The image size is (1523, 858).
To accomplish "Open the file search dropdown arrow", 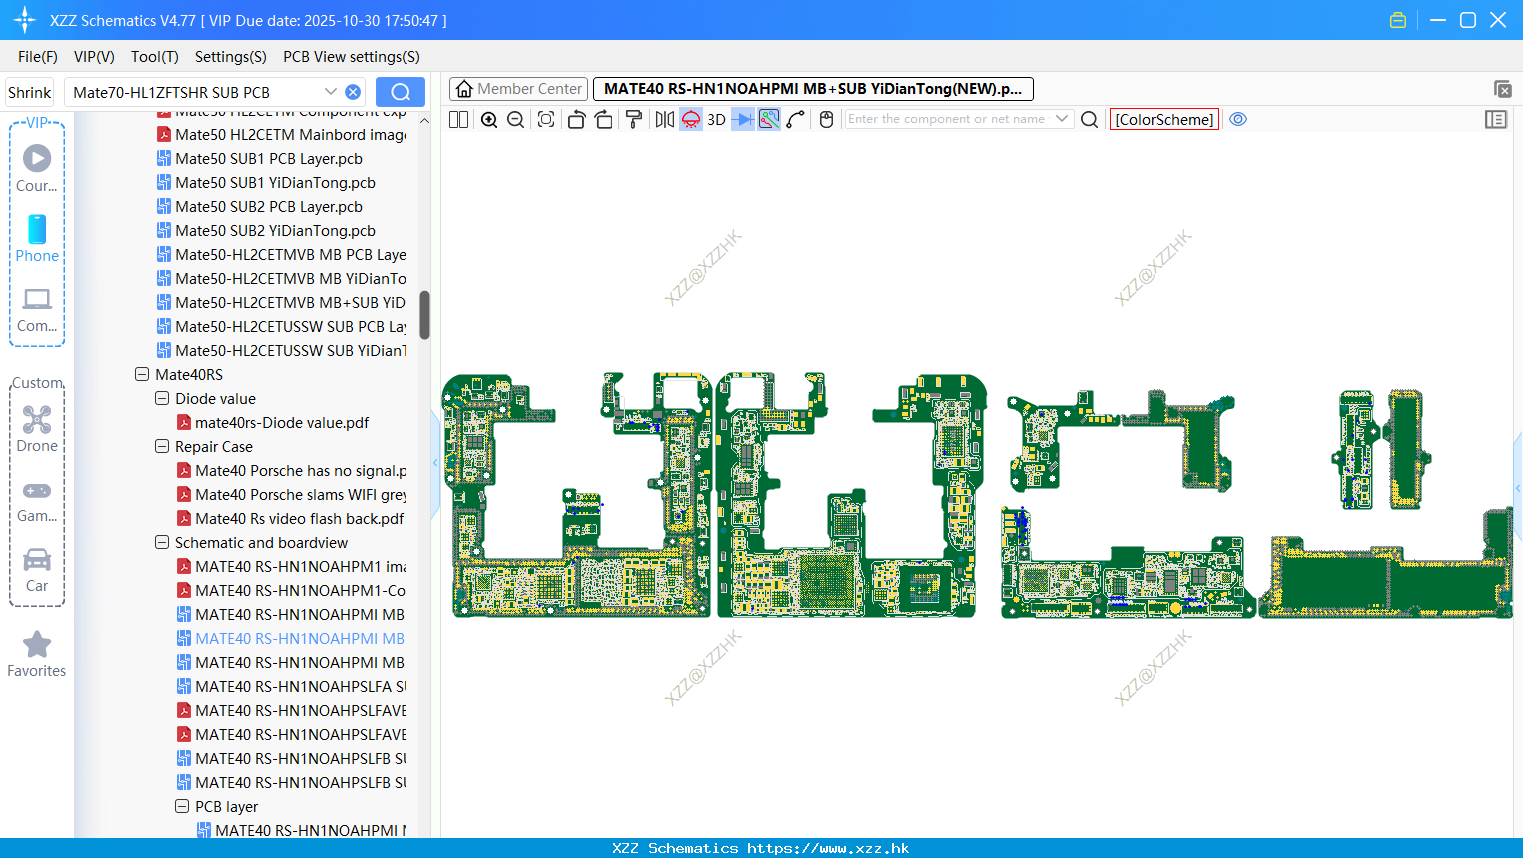I will point(330,92).
